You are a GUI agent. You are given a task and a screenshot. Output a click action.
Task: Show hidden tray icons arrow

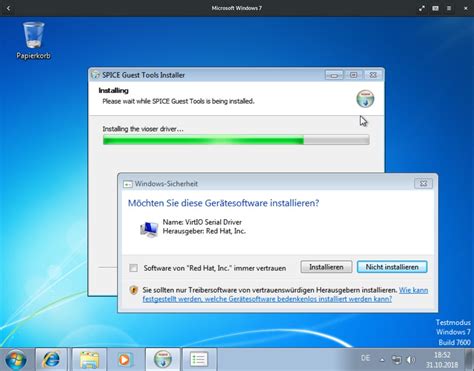(x=382, y=360)
